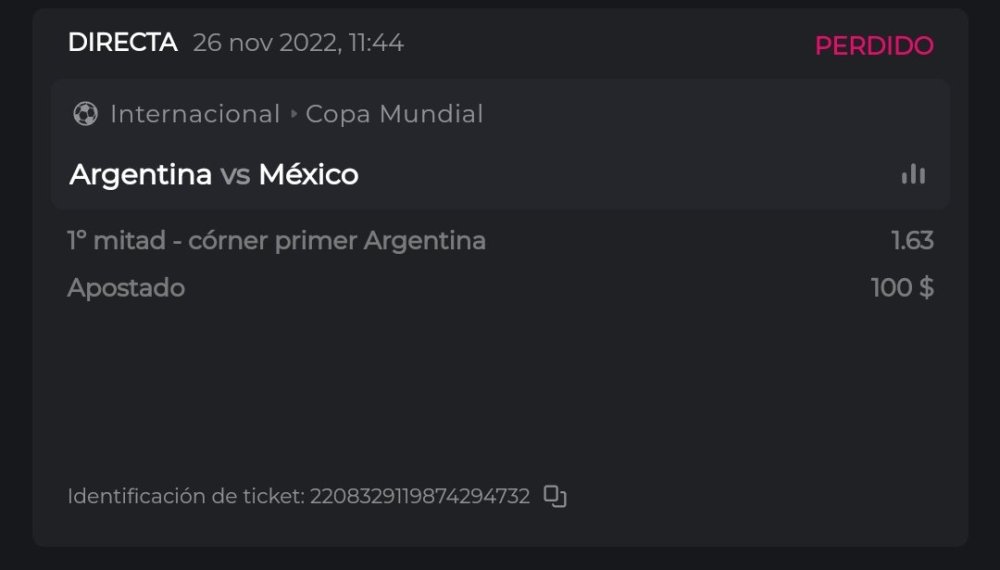1000x570 pixels.
Task: Click the 'Identificación de ticket' label
Action: (x=185, y=496)
